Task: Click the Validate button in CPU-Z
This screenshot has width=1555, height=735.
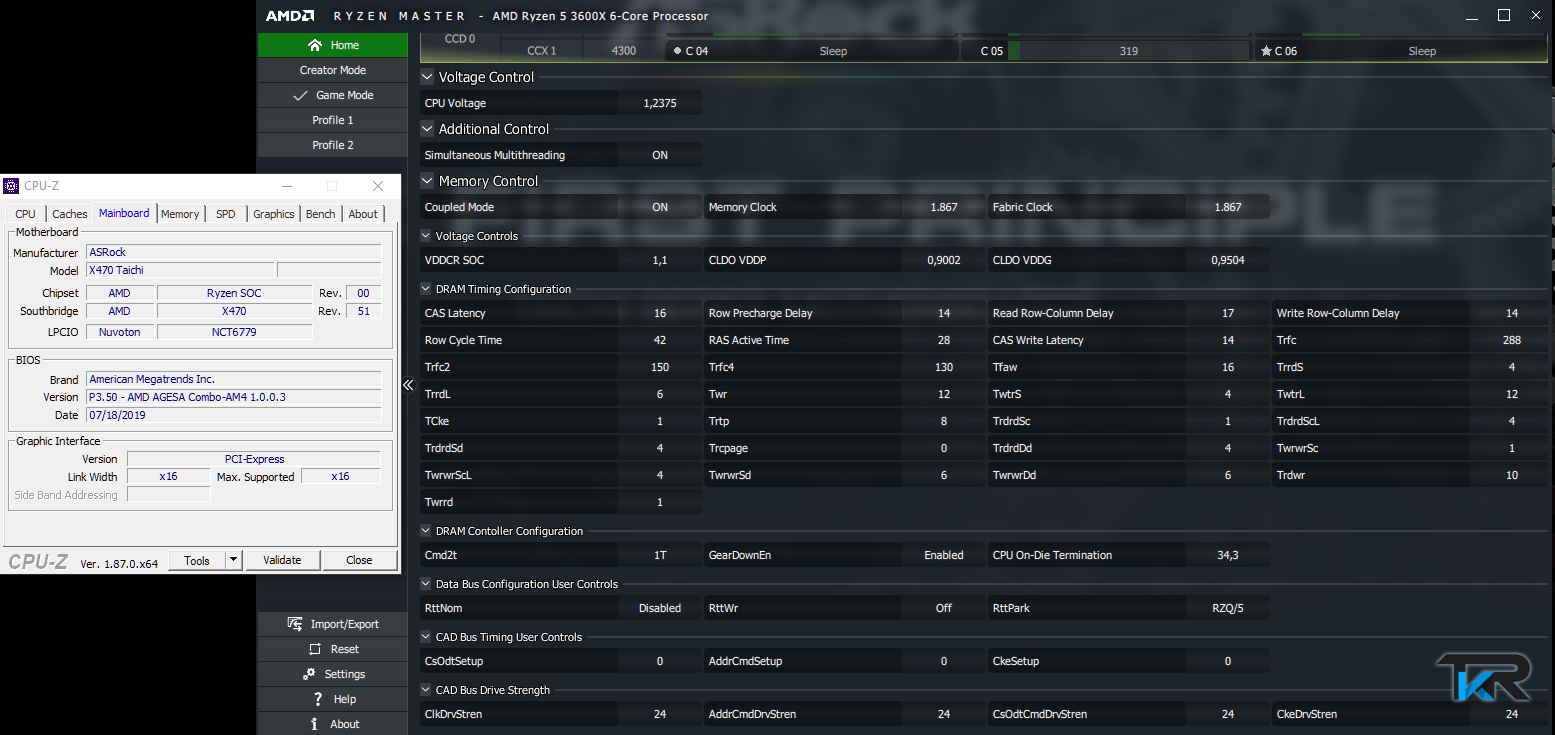Action: click(x=282, y=560)
